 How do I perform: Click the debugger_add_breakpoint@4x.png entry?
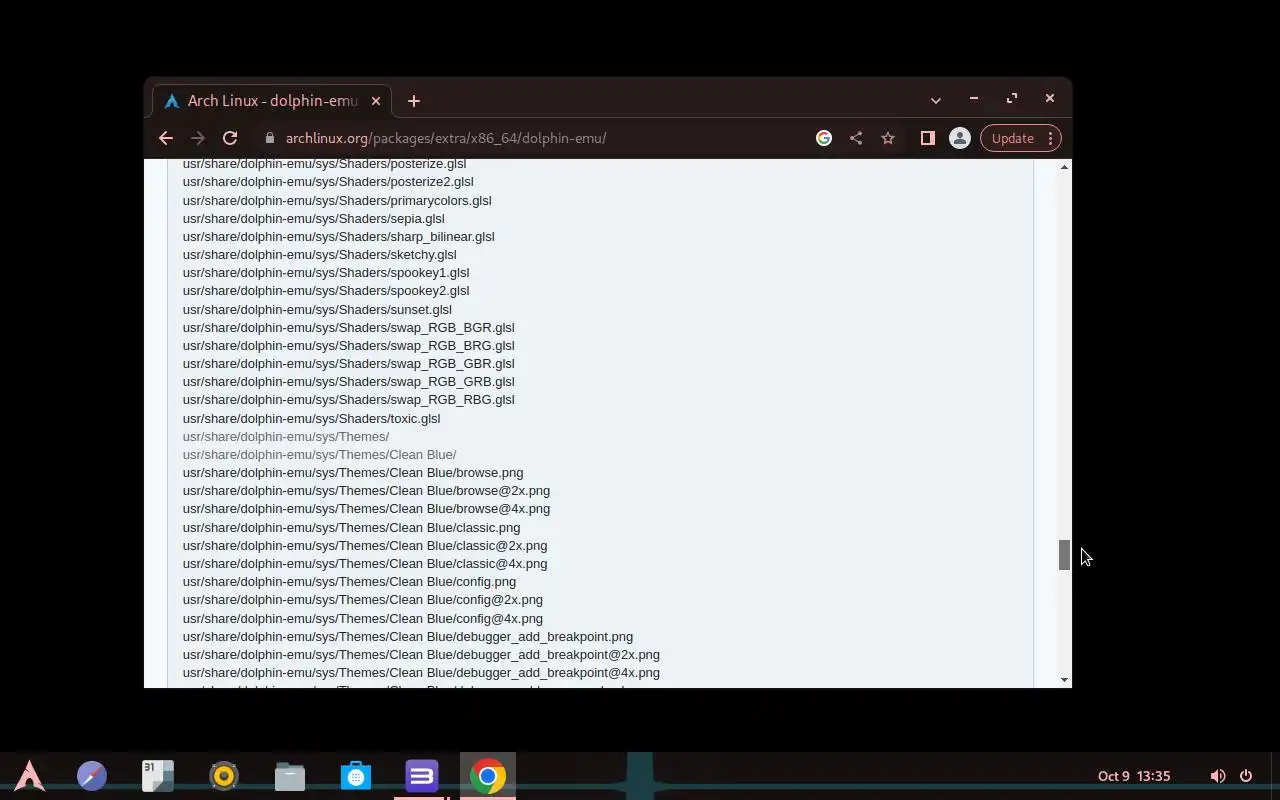[x=421, y=672]
